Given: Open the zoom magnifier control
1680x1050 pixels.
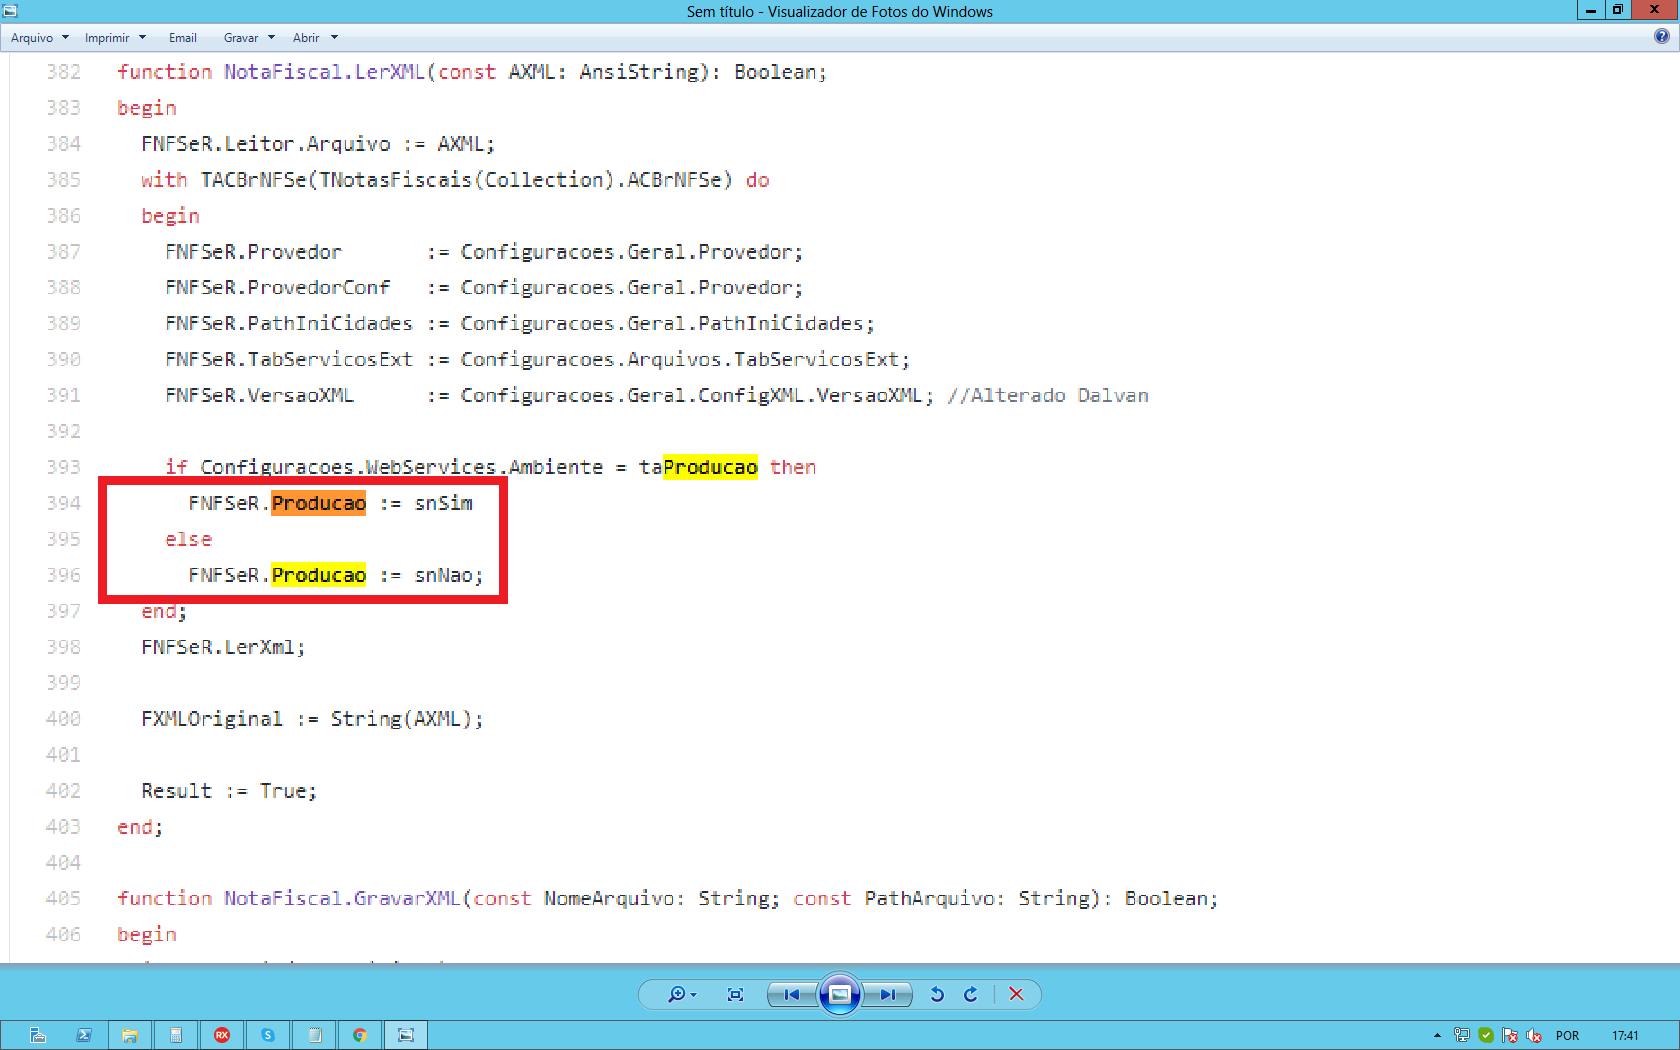Looking at the screenshot, I should [682, 994].
